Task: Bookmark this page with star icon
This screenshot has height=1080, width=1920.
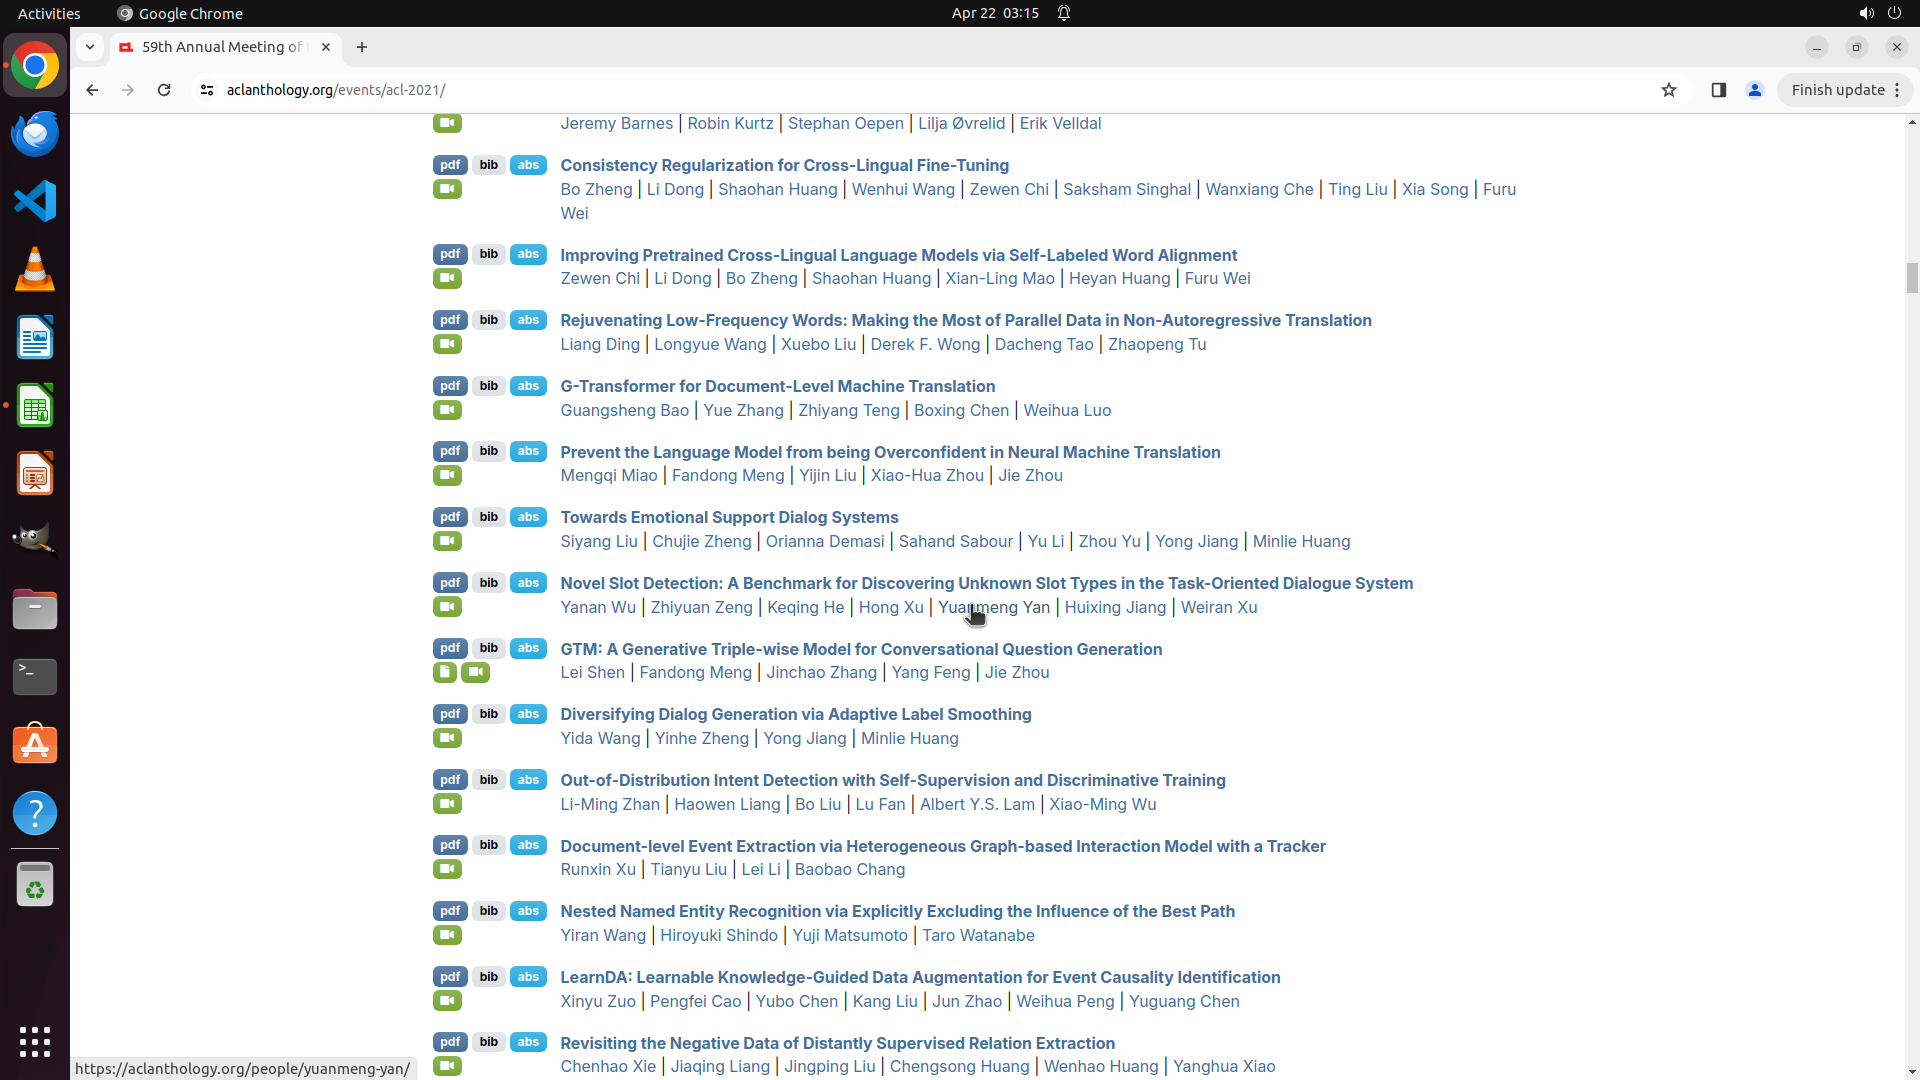Action: tap(1668, 90)
